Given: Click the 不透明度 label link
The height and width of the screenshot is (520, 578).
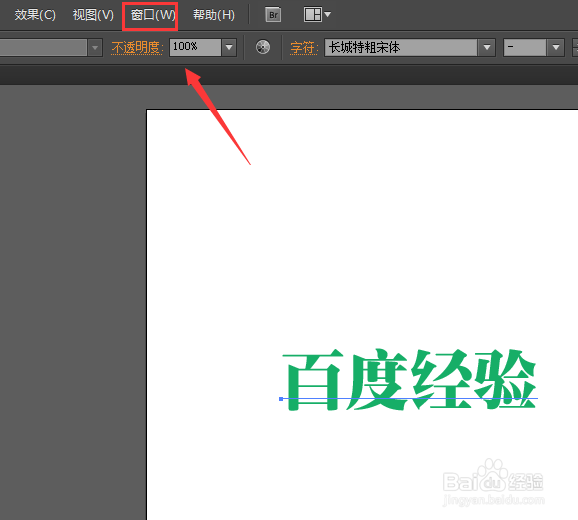Looking at the screenshot, I should click(137, 48).
